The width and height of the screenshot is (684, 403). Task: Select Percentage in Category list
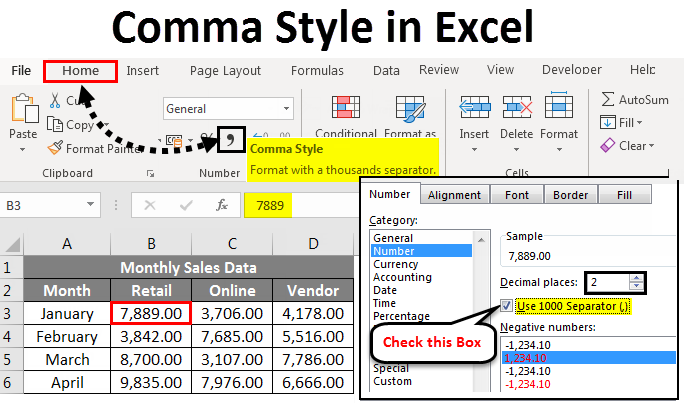pyautogui.click(x=401, y=316)
